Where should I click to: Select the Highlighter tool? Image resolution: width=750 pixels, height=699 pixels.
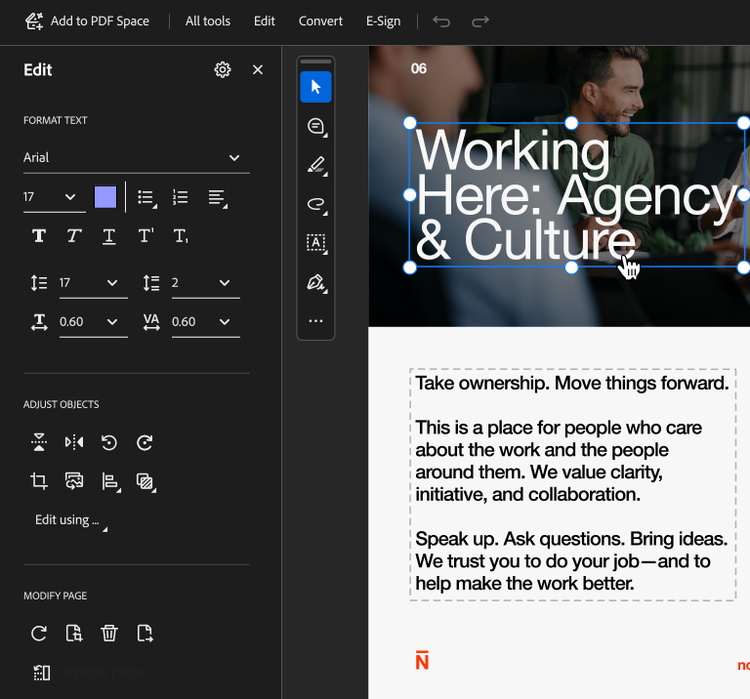(x=316, y=166)
